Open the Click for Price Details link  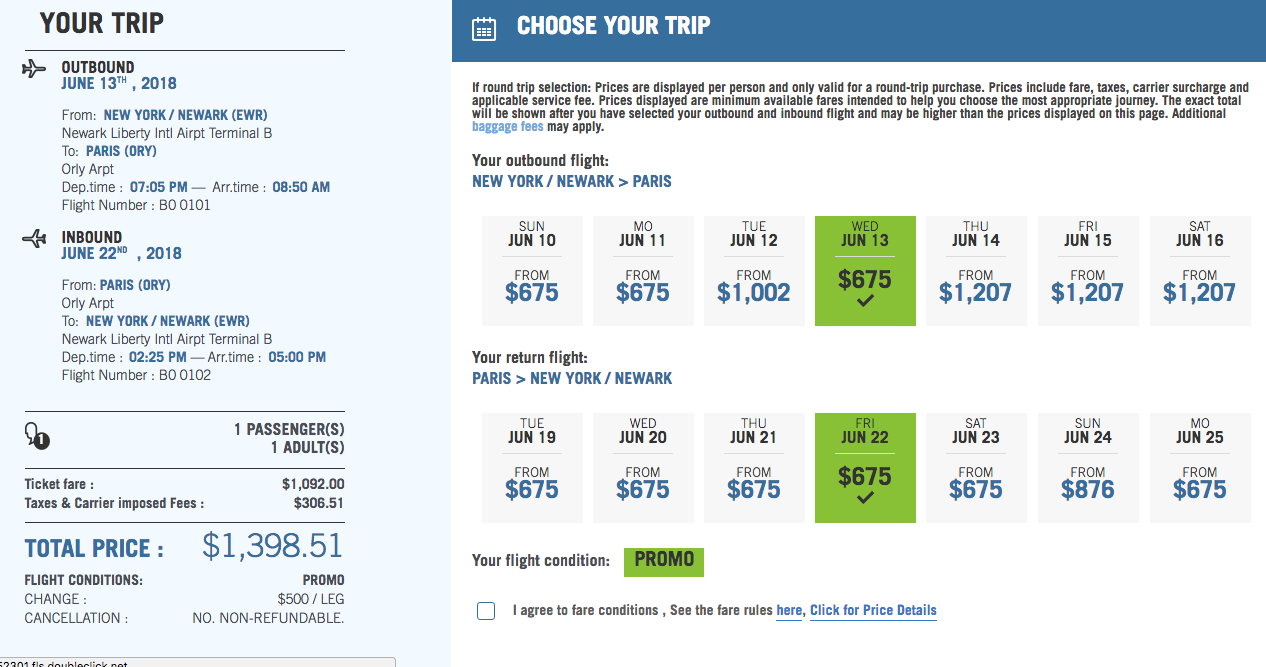[873, 611]
